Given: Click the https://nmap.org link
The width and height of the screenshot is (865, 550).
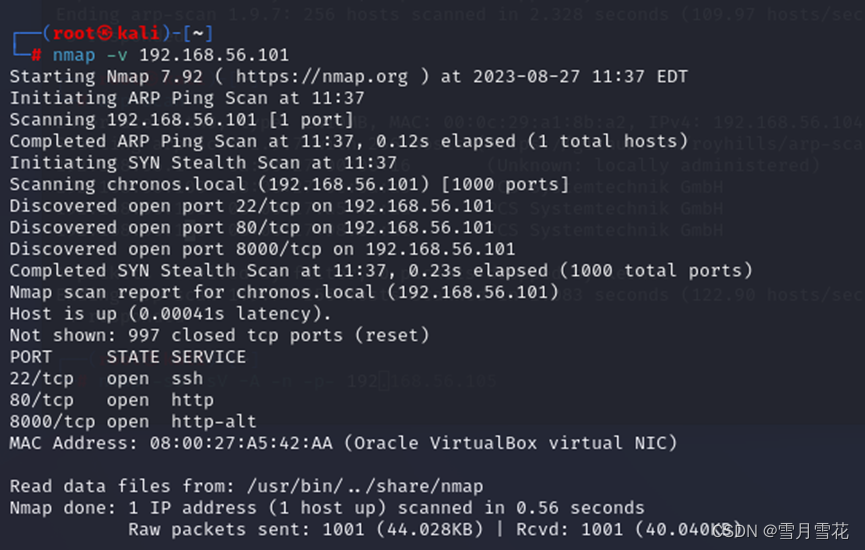Looking at the screenshot, I should point(322,77).
